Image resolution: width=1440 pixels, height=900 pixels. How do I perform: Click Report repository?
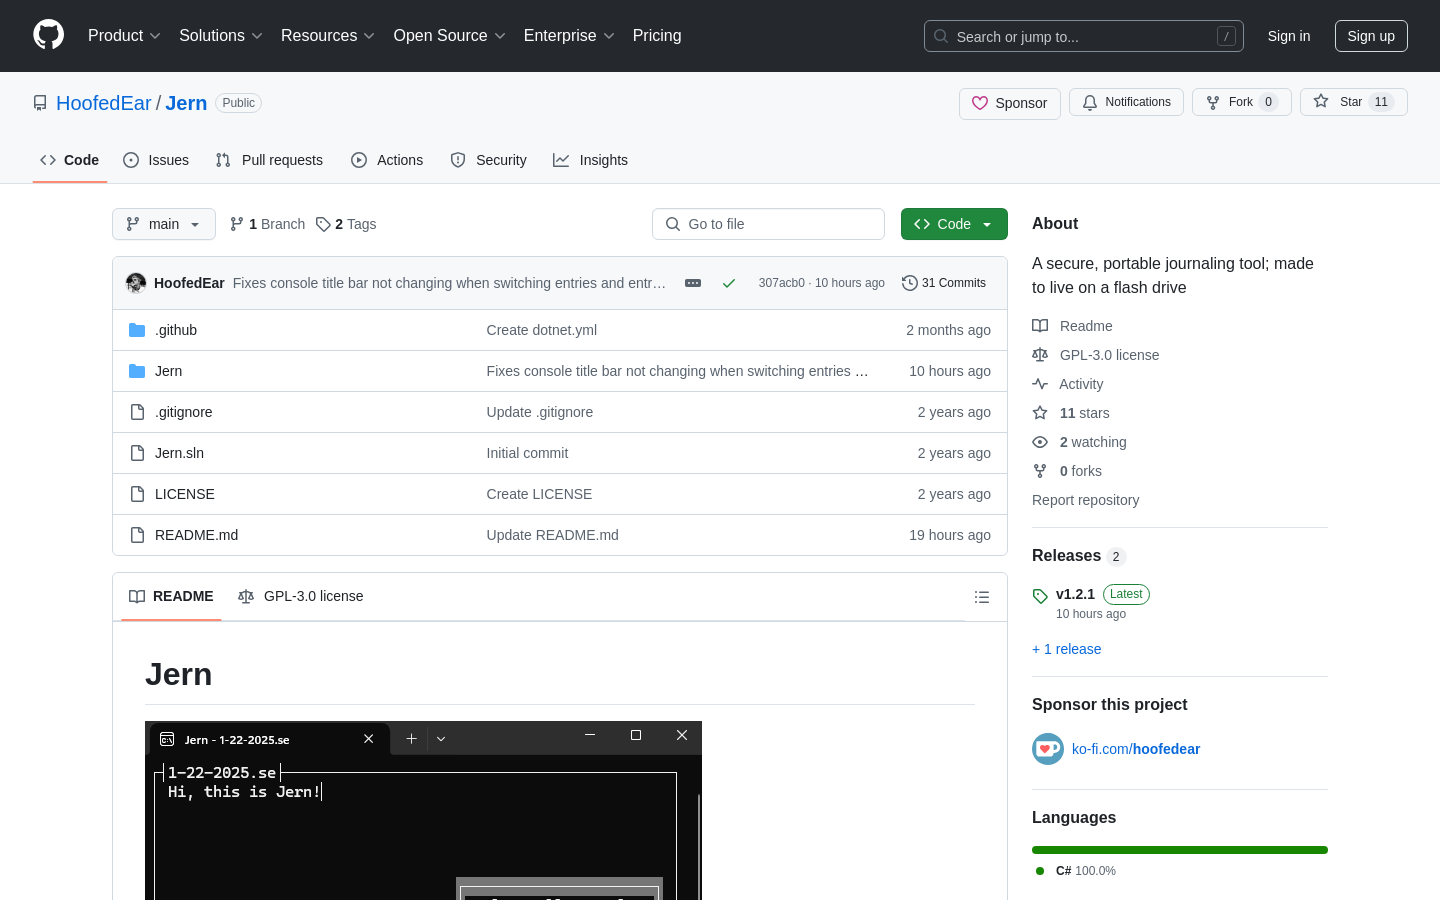1085,500
